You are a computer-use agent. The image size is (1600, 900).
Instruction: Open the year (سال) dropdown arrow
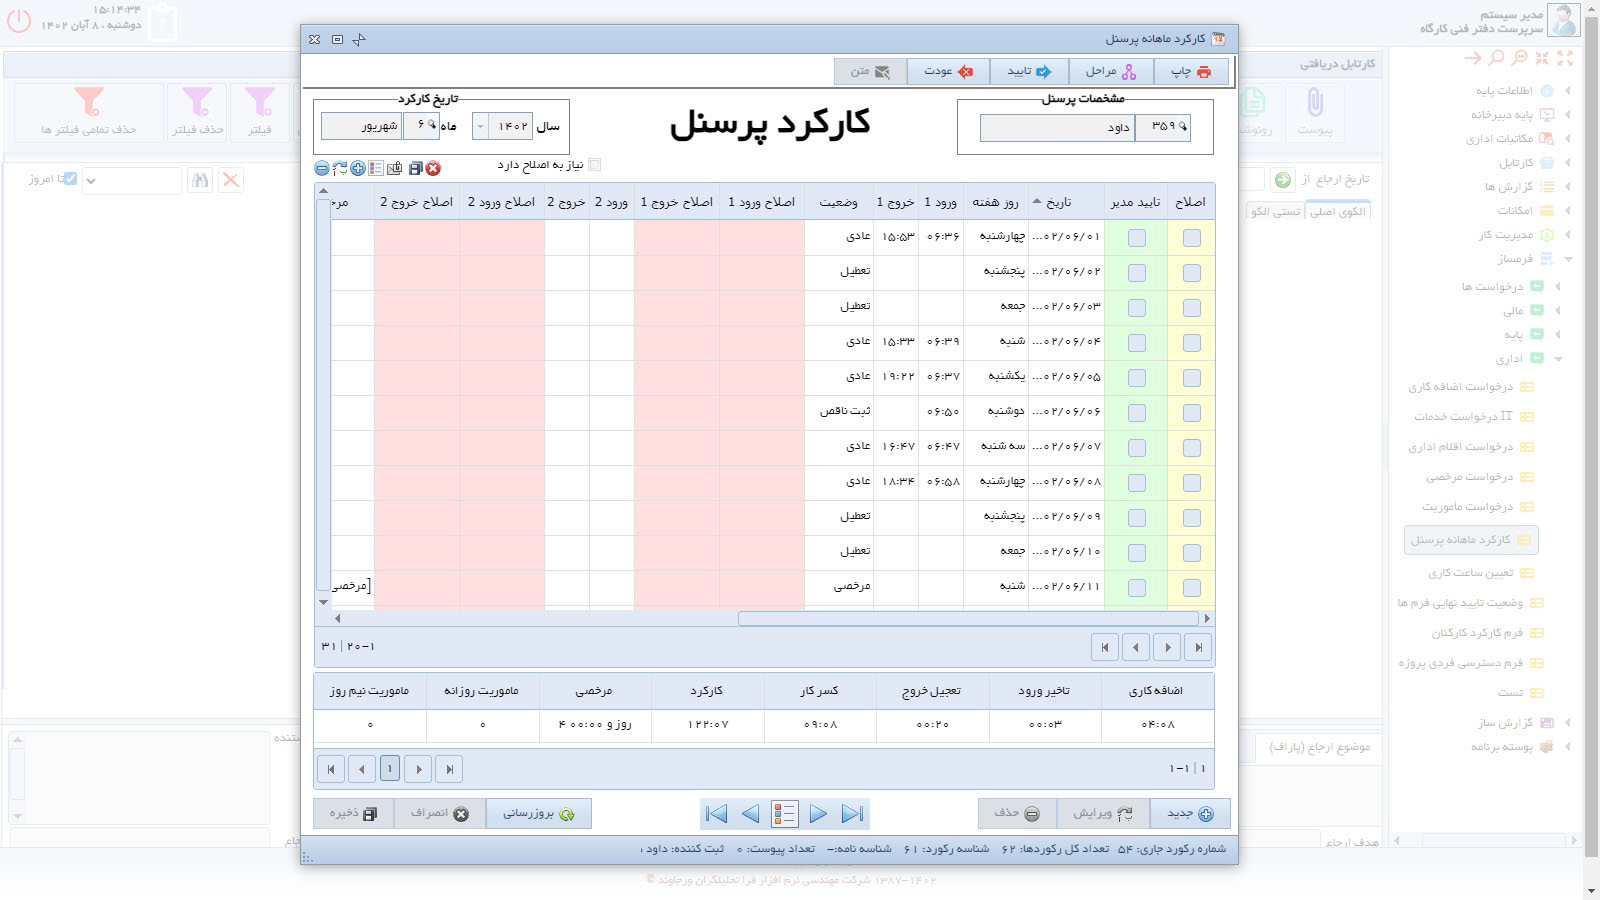coord(481,127)
